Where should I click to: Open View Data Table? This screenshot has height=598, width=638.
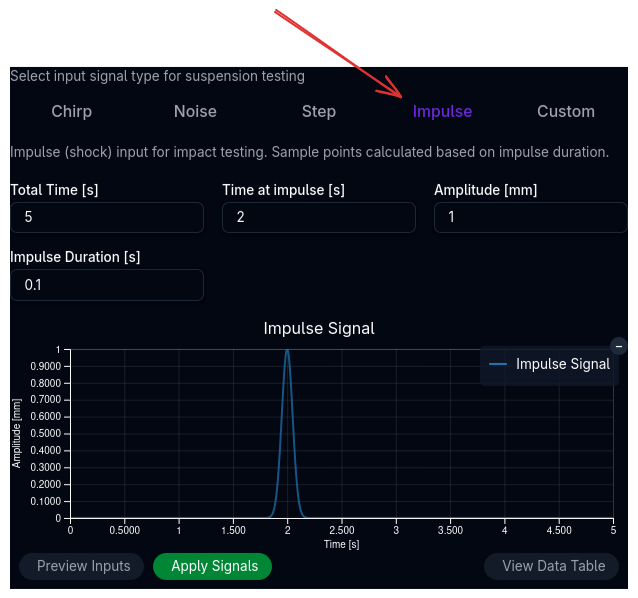[553, 566]
